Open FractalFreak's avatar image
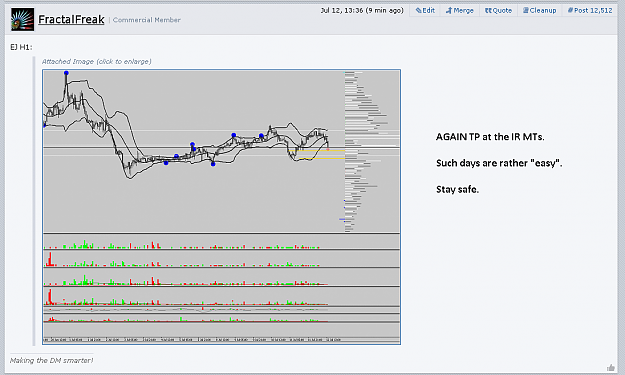625x375 pixels. pos(22,20)
